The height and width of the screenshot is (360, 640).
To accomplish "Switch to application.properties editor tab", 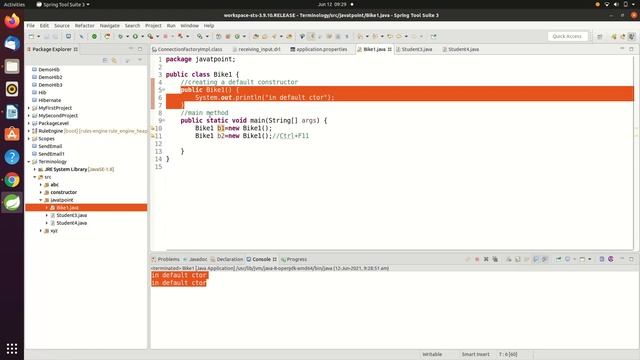I will point(318,49).
